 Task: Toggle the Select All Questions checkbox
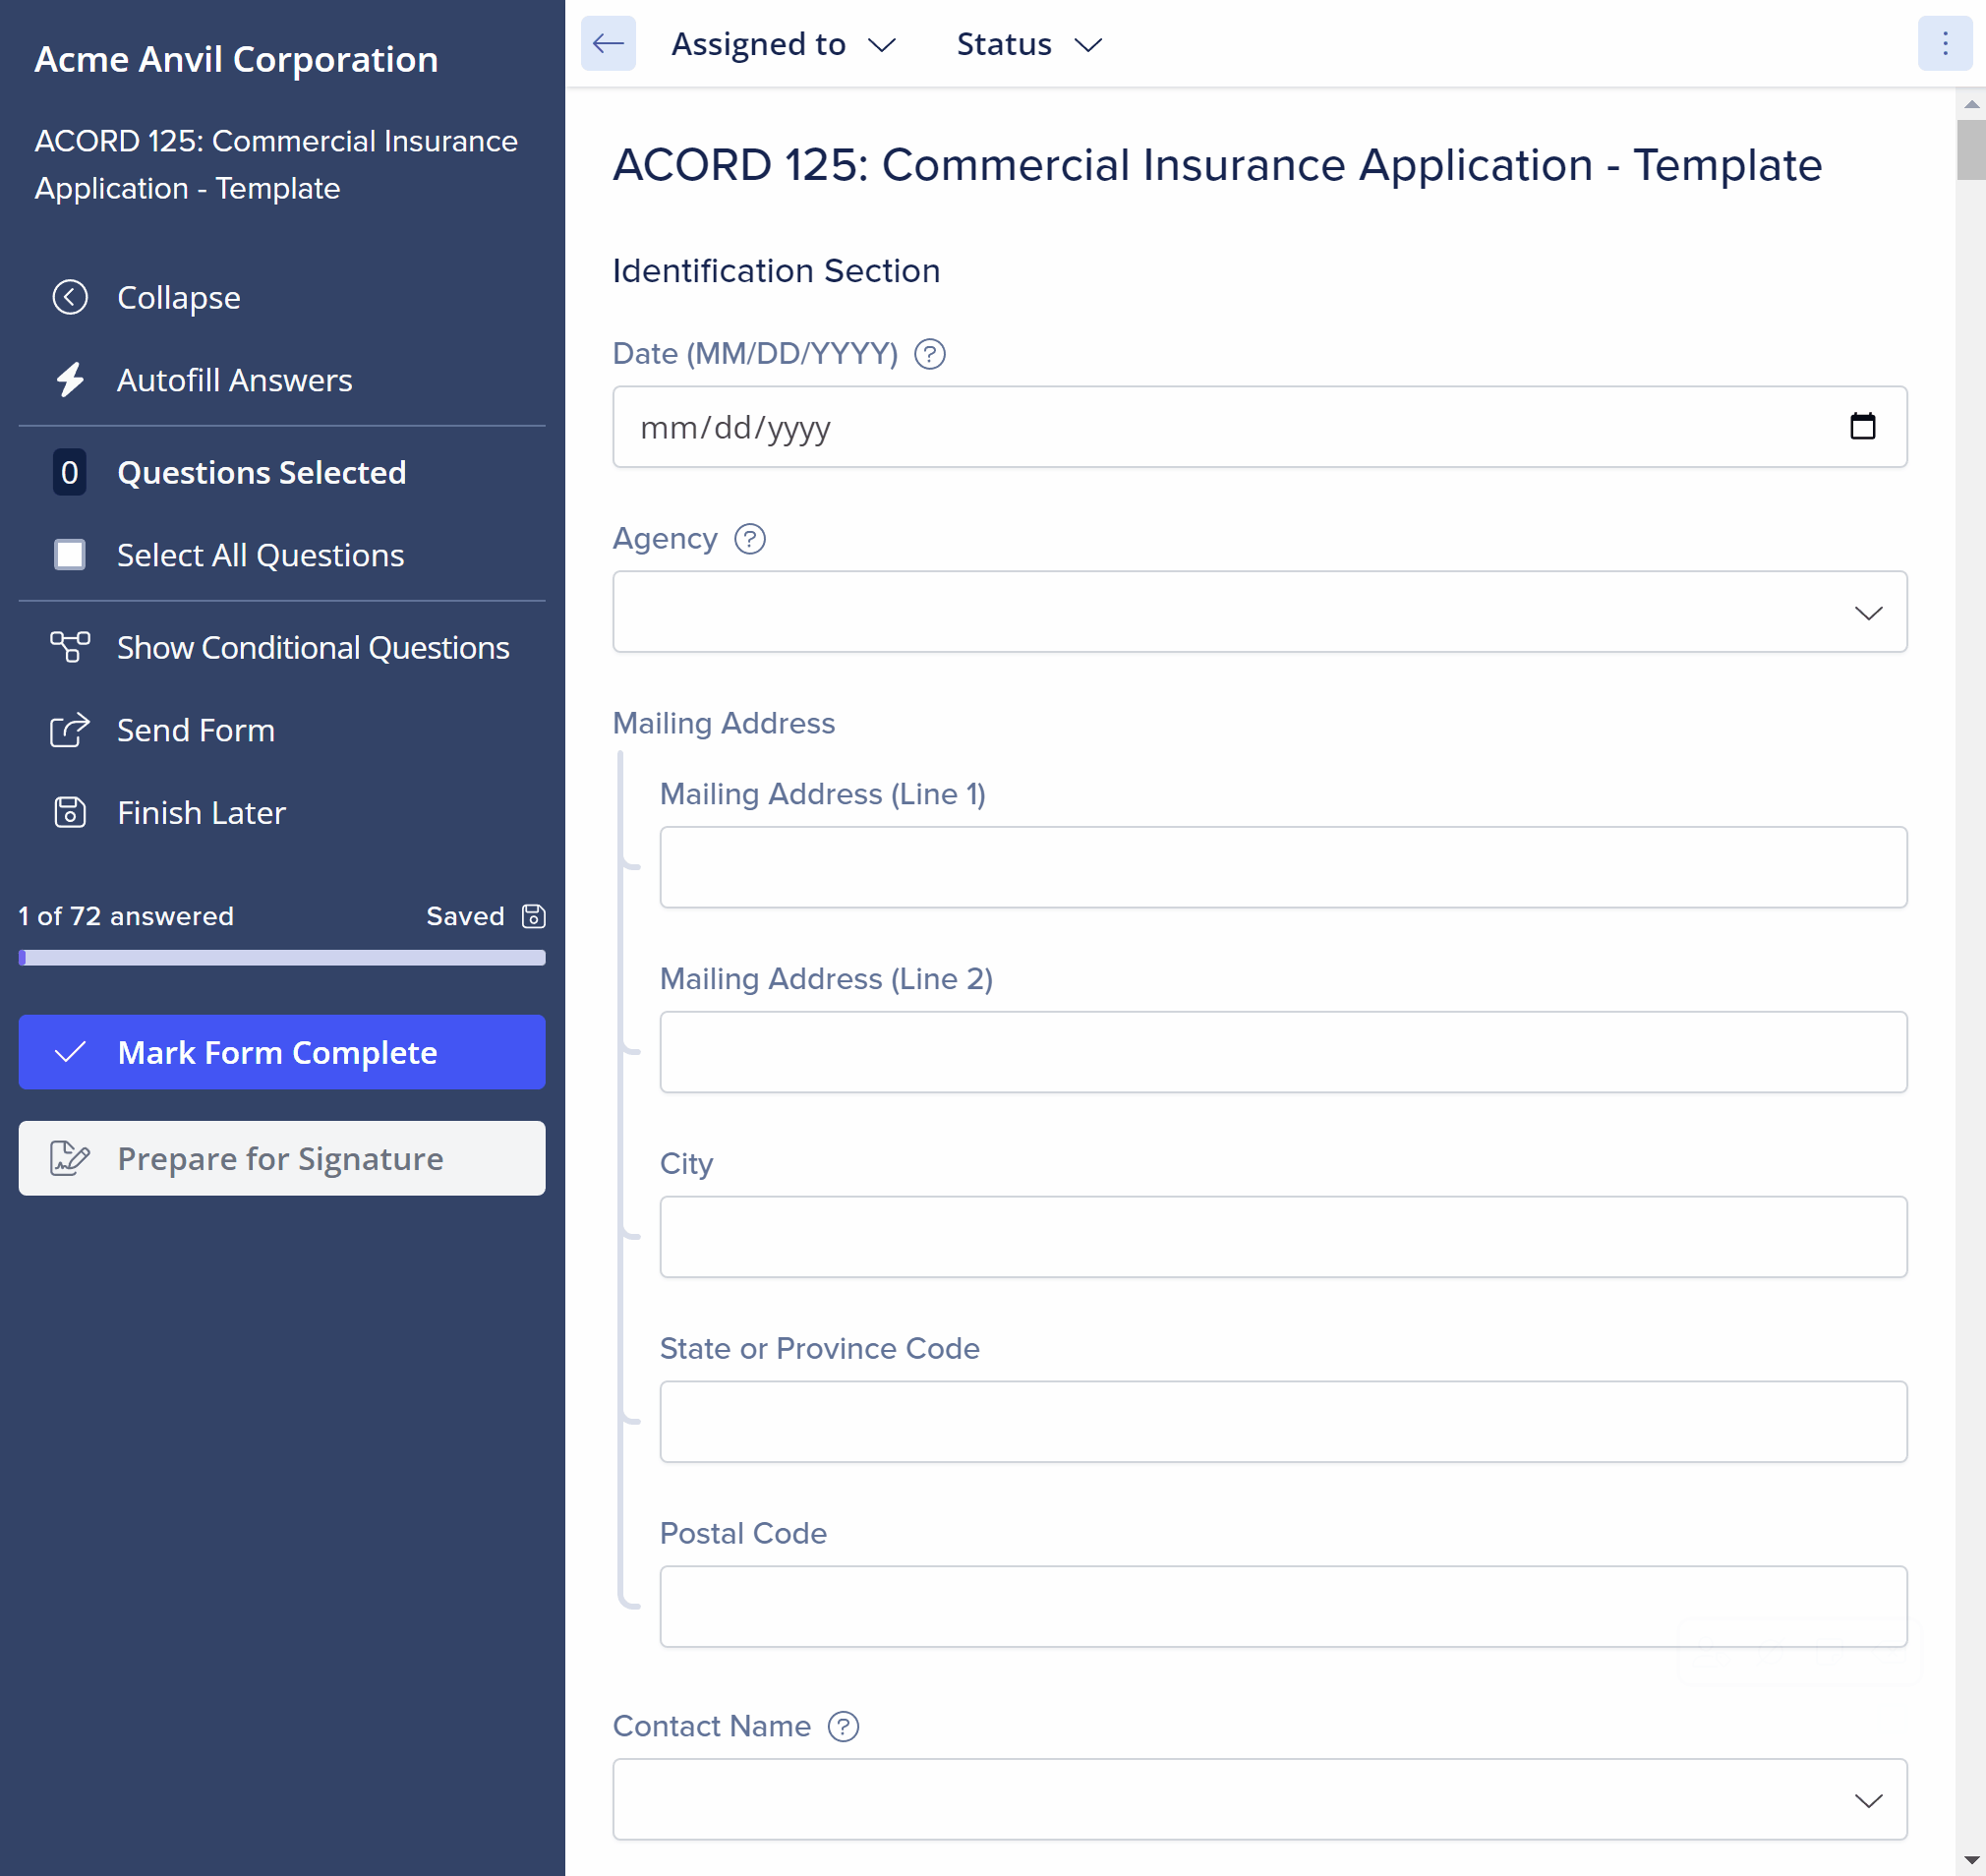tap(70, 555)
